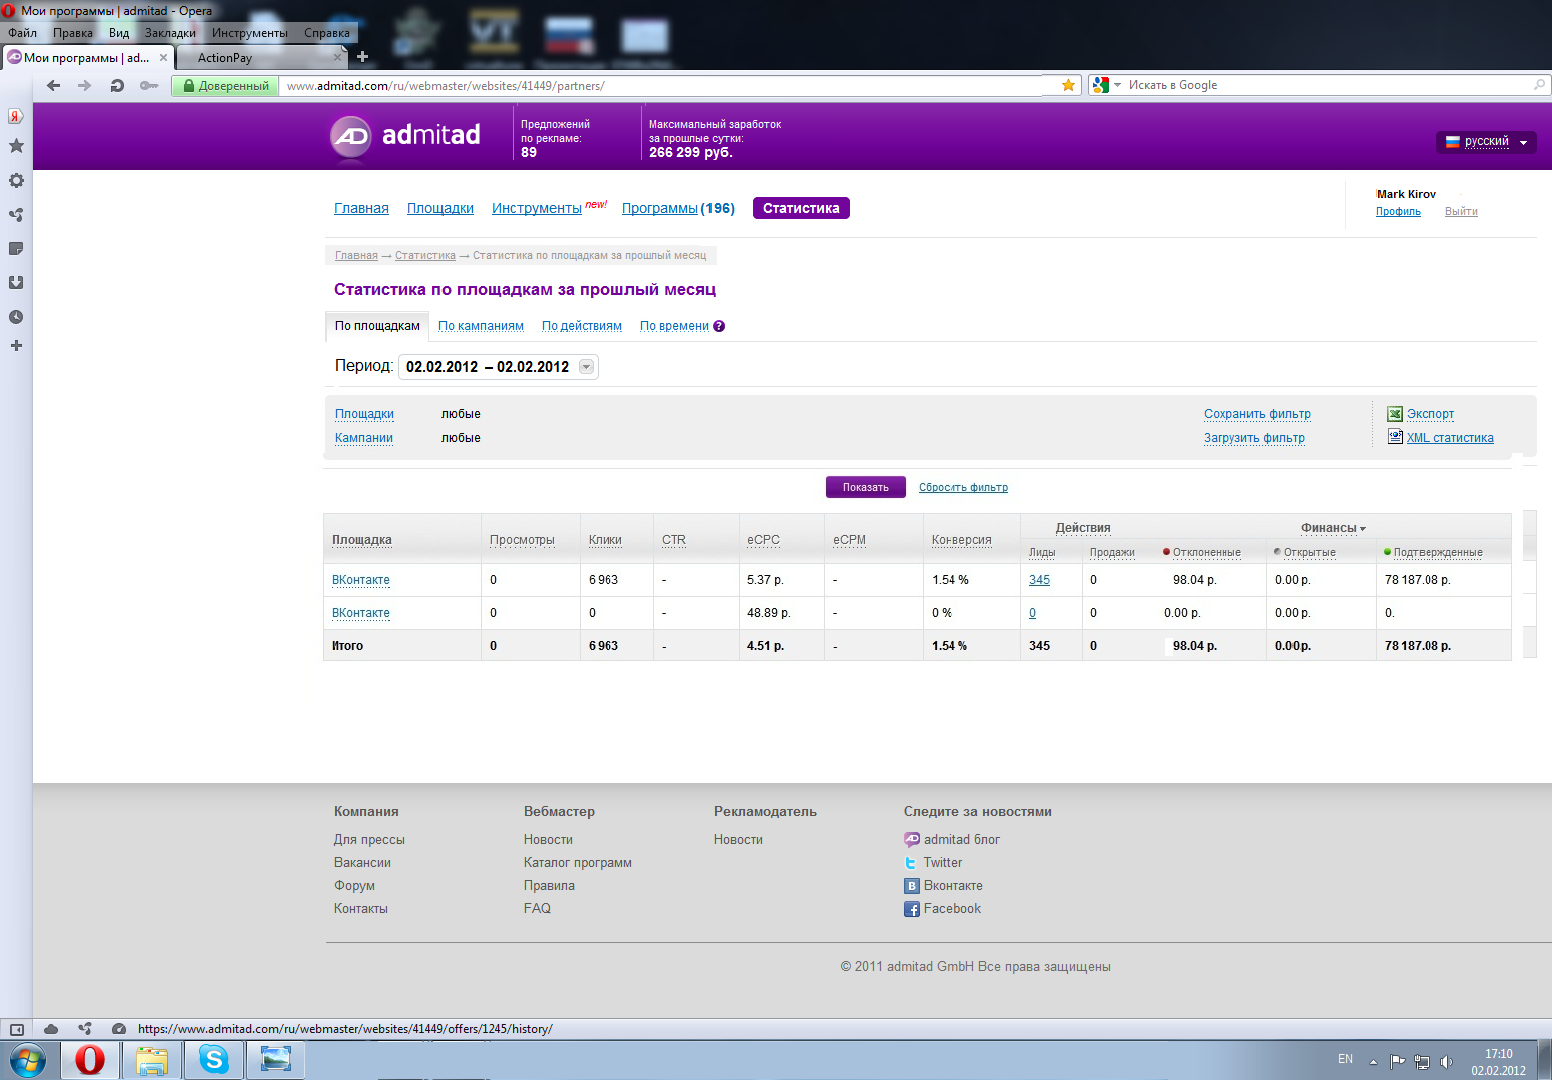1552x1080 pixels.
Task: Open the русский language dropdown
Action: 1486,142
